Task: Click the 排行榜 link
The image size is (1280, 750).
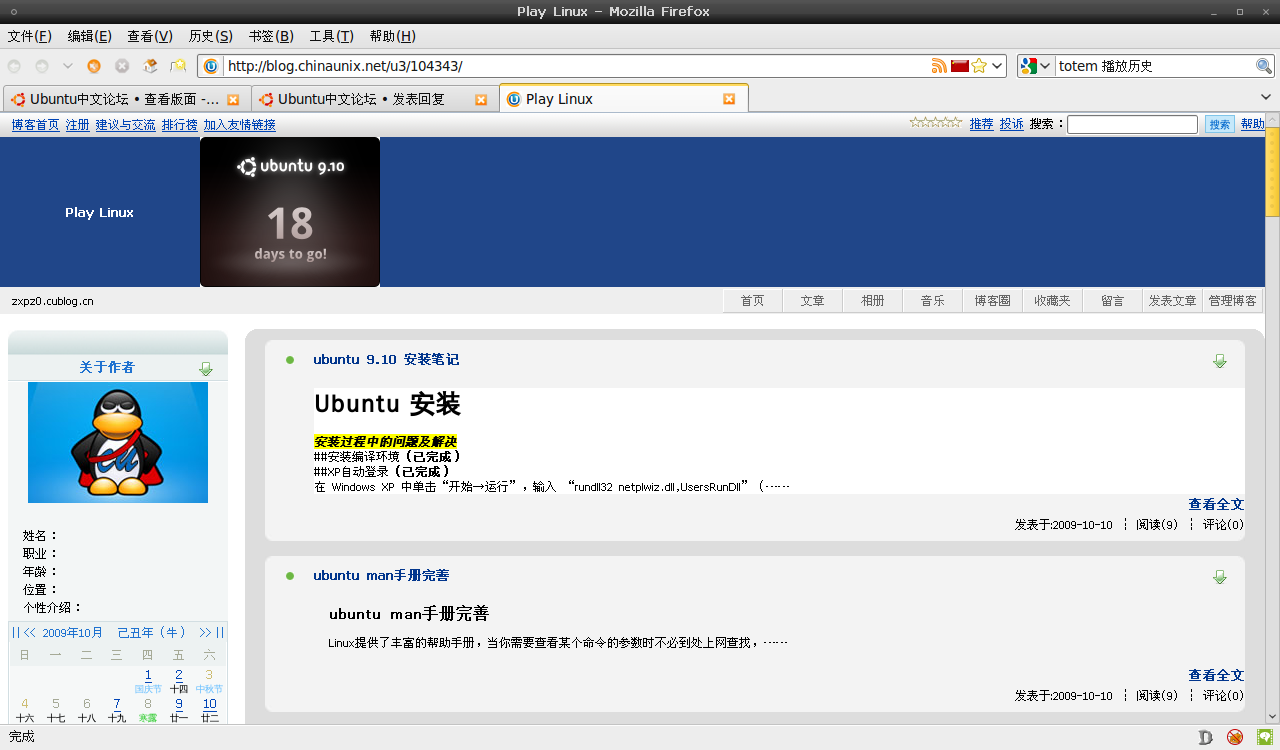Action: (x=179, y=125)
